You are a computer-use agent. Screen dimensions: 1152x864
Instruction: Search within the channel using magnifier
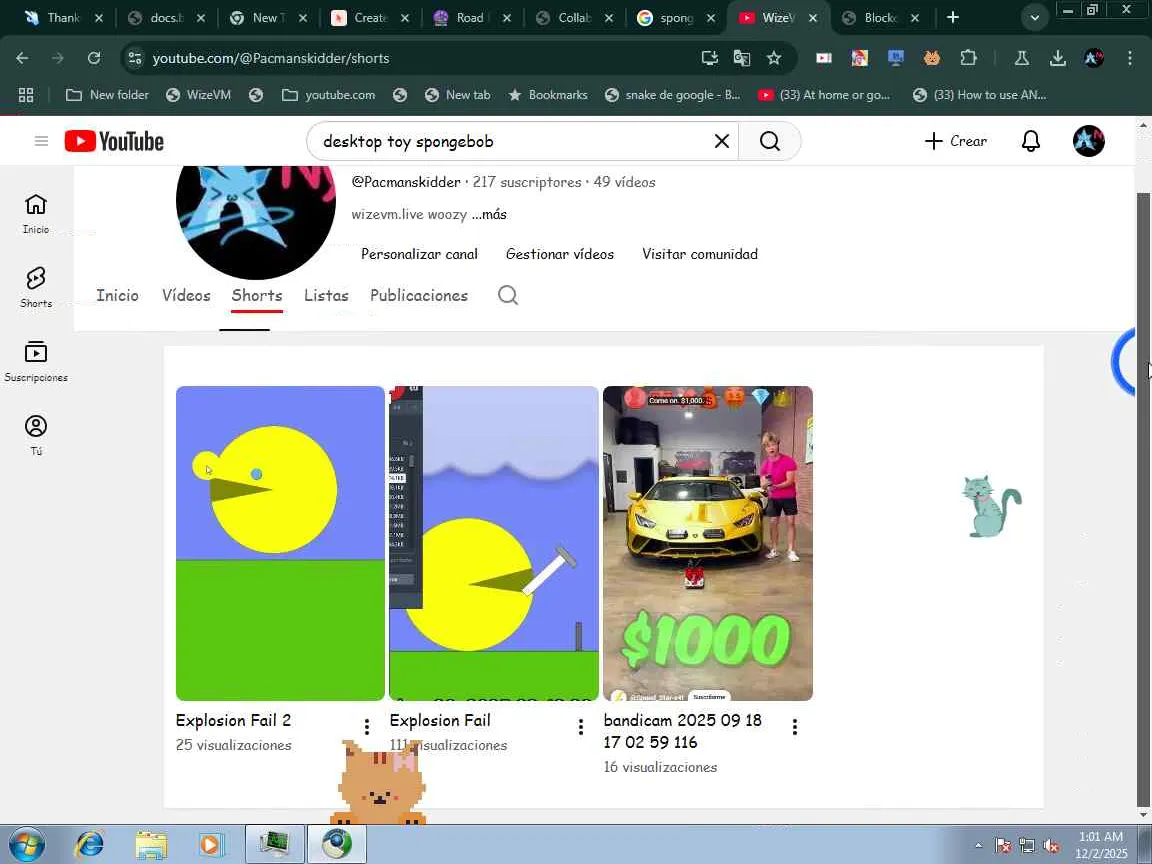pyautogui.click(x=508, y=295)
